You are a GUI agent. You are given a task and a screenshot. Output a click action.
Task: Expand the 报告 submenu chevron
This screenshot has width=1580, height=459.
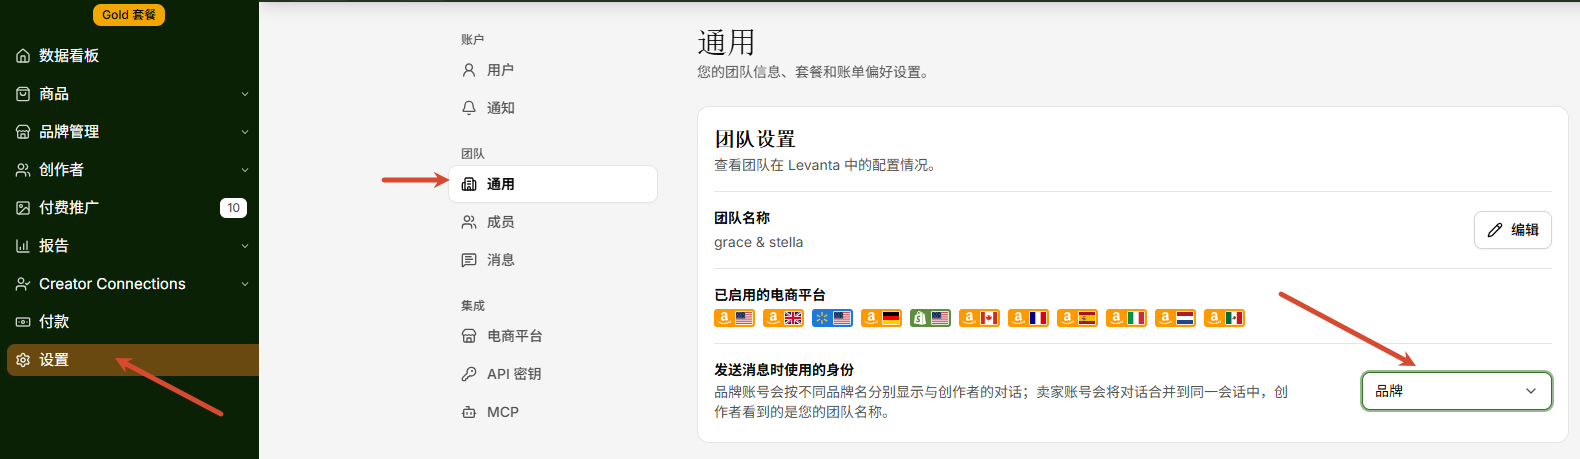pyautogui.click(x=245, y=246)
